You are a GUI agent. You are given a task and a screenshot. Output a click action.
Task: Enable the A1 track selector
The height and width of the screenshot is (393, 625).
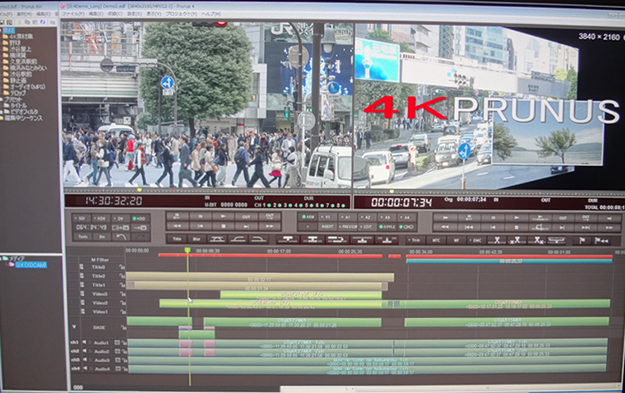pos(347,217)
